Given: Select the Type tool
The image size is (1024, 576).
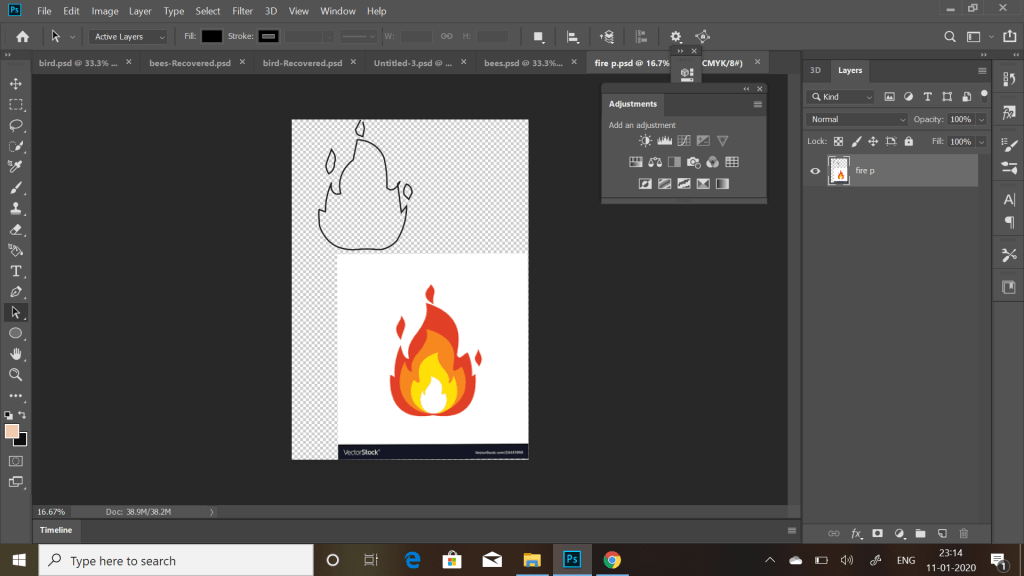Looking at the screenshot, I should coord(16,271).
